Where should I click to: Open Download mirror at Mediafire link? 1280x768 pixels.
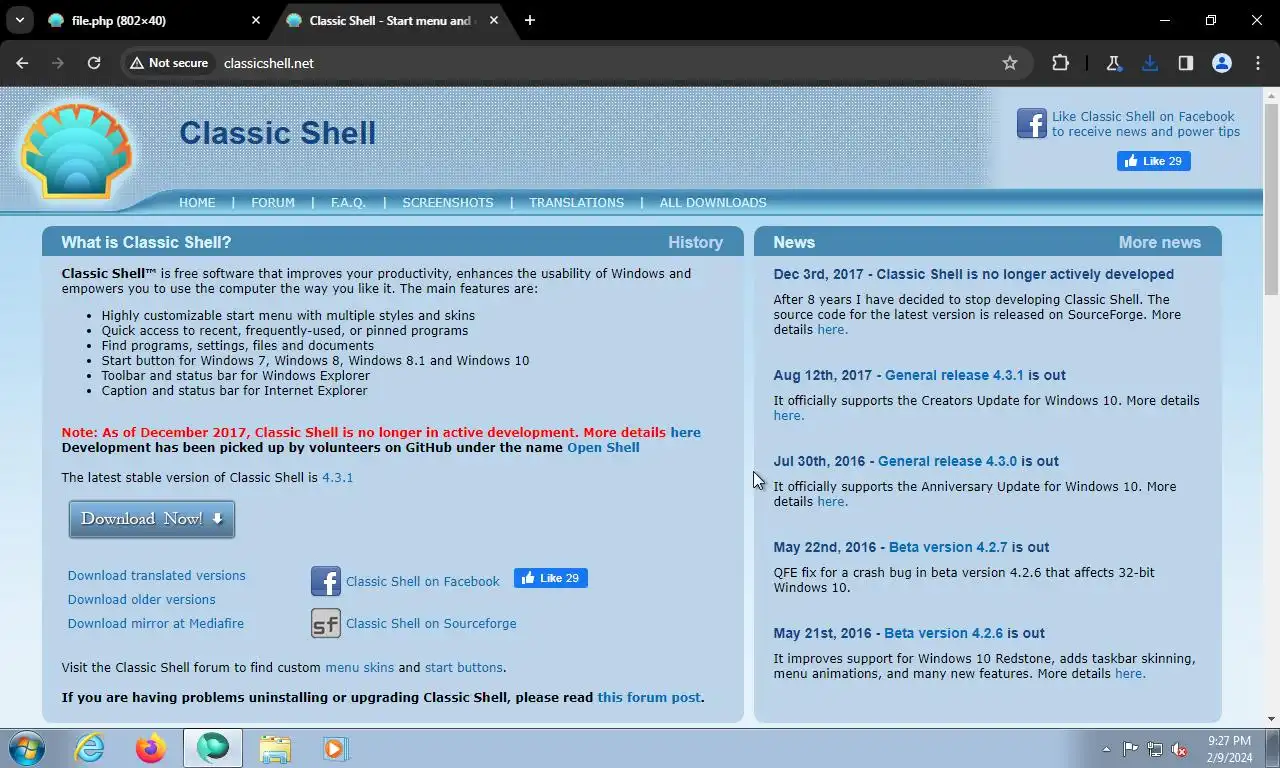(x=155, y=623)
